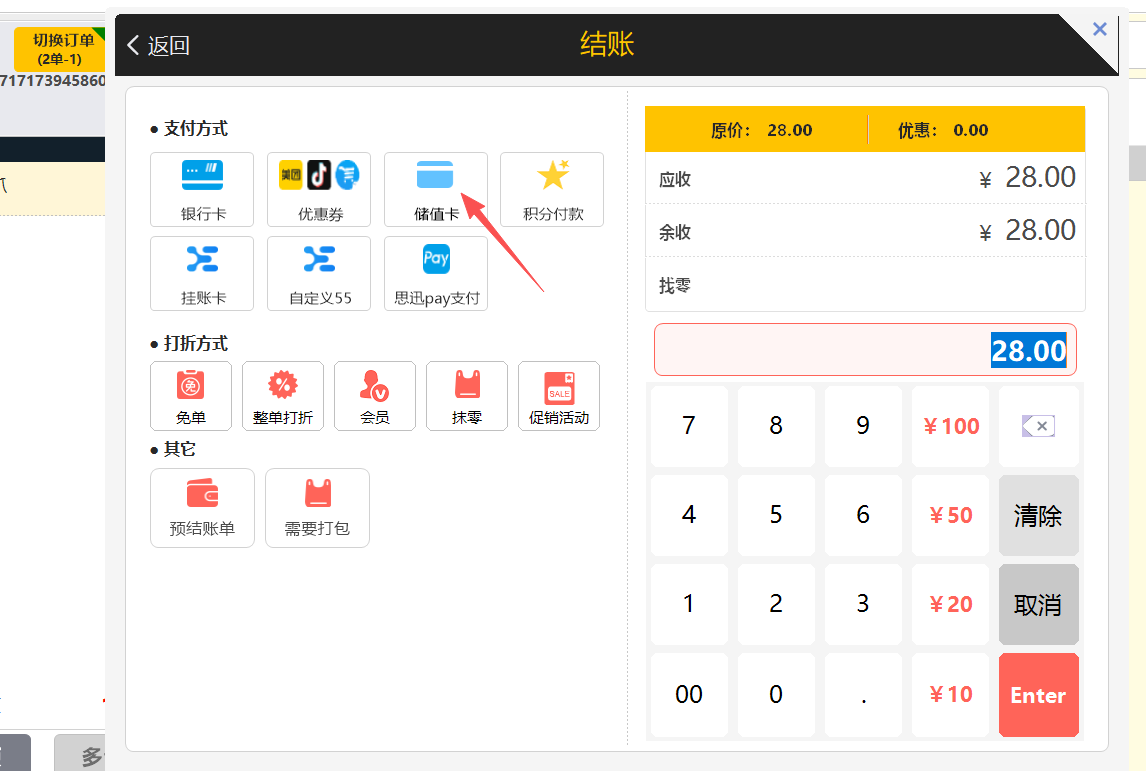
Task: Choose 优惠券 coupon payment option
Action: (x=319, y=189)
